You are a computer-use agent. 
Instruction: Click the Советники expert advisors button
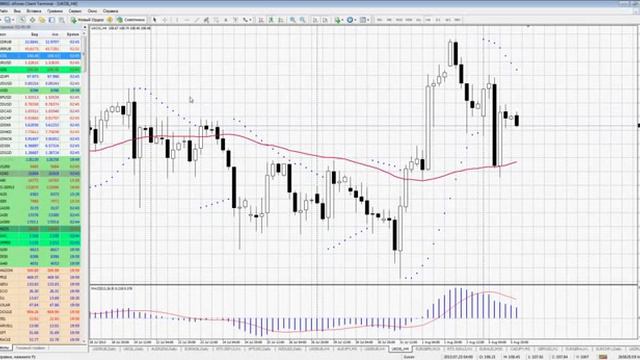coord(131,20)
